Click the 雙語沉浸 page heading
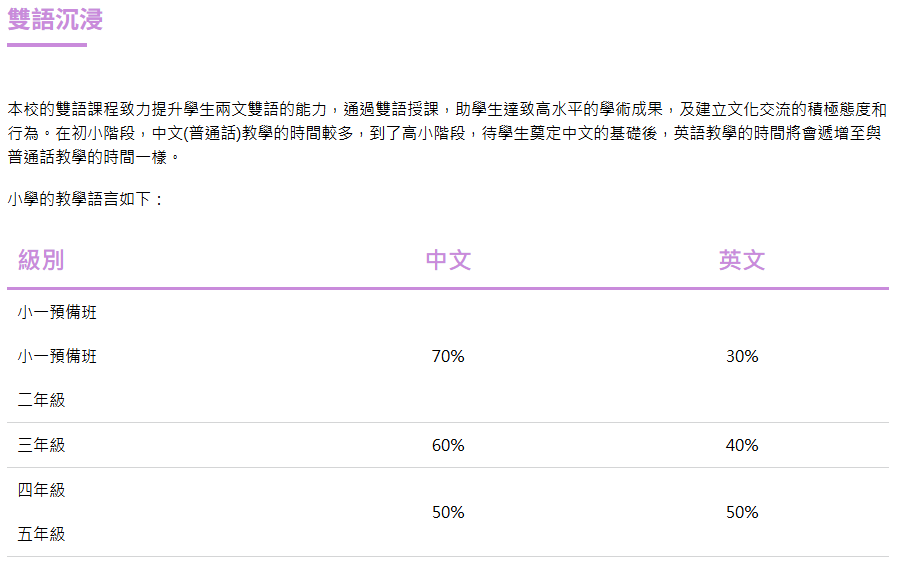Viewport: 903px width, 571px height. tap(55, 19)
